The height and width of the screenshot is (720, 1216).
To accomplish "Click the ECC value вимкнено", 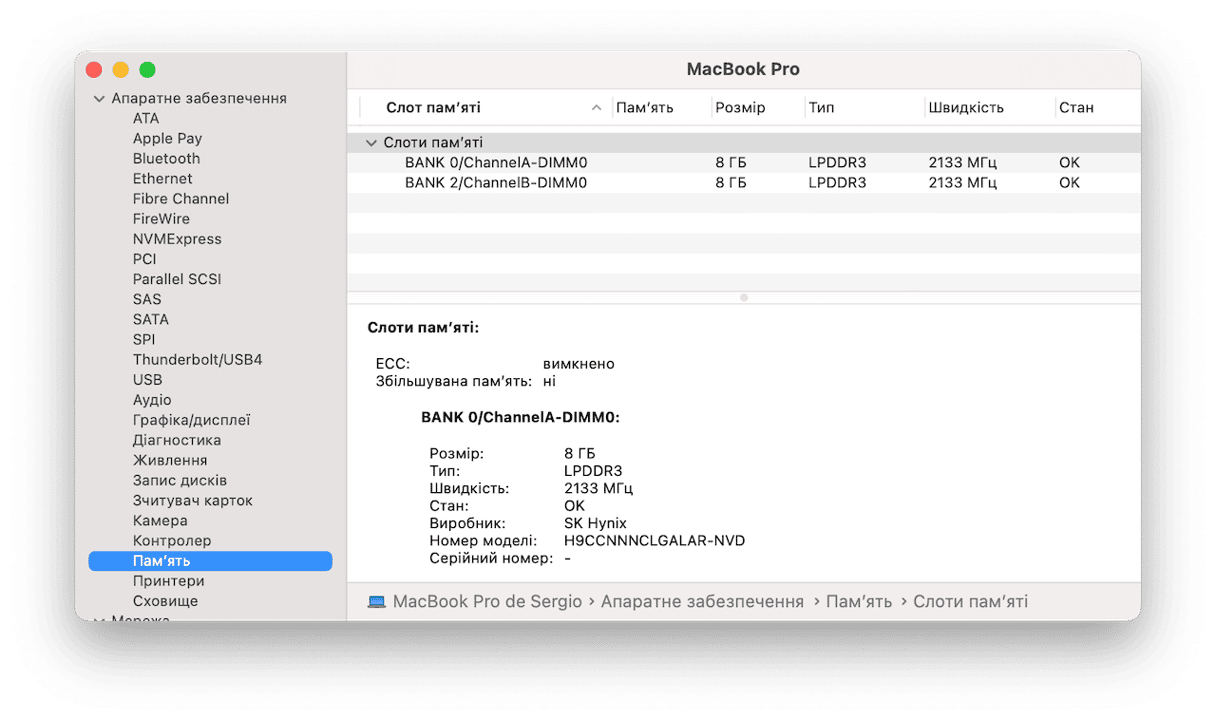I will click(579, 364).
